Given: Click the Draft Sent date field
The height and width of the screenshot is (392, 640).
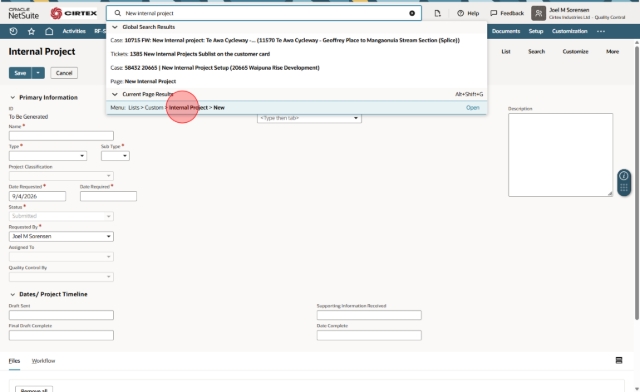Looking at the screenshot, I should [61, 315].
